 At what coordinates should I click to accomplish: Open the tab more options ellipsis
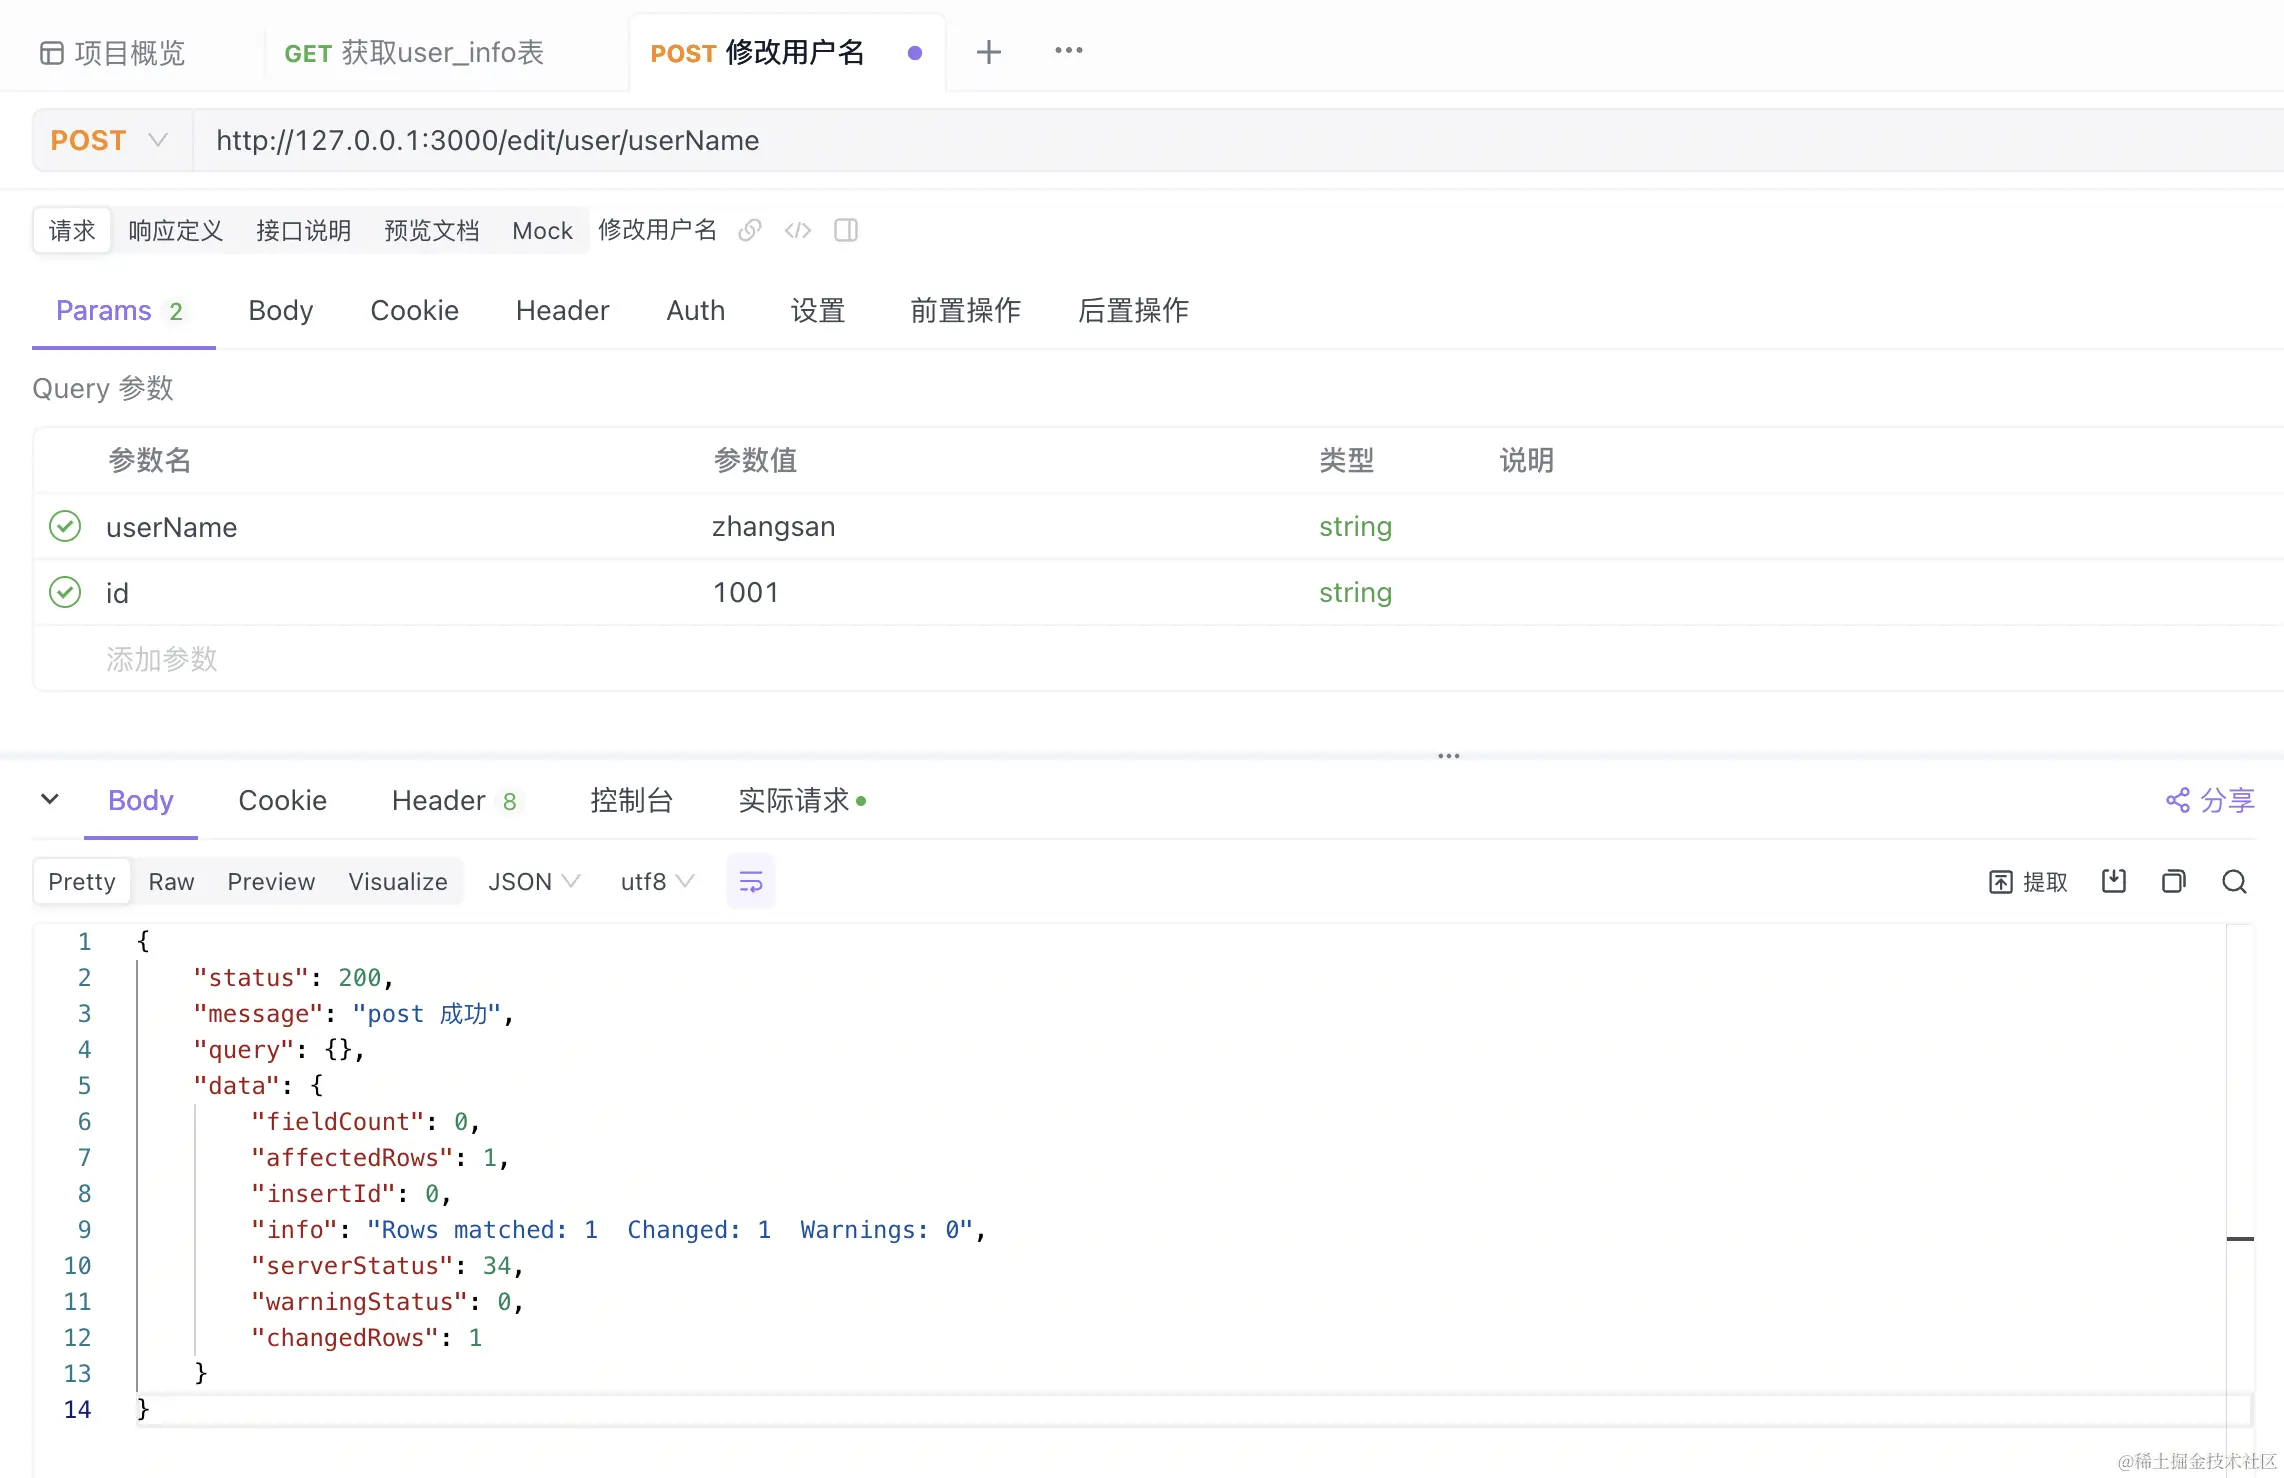point(1068,51)
